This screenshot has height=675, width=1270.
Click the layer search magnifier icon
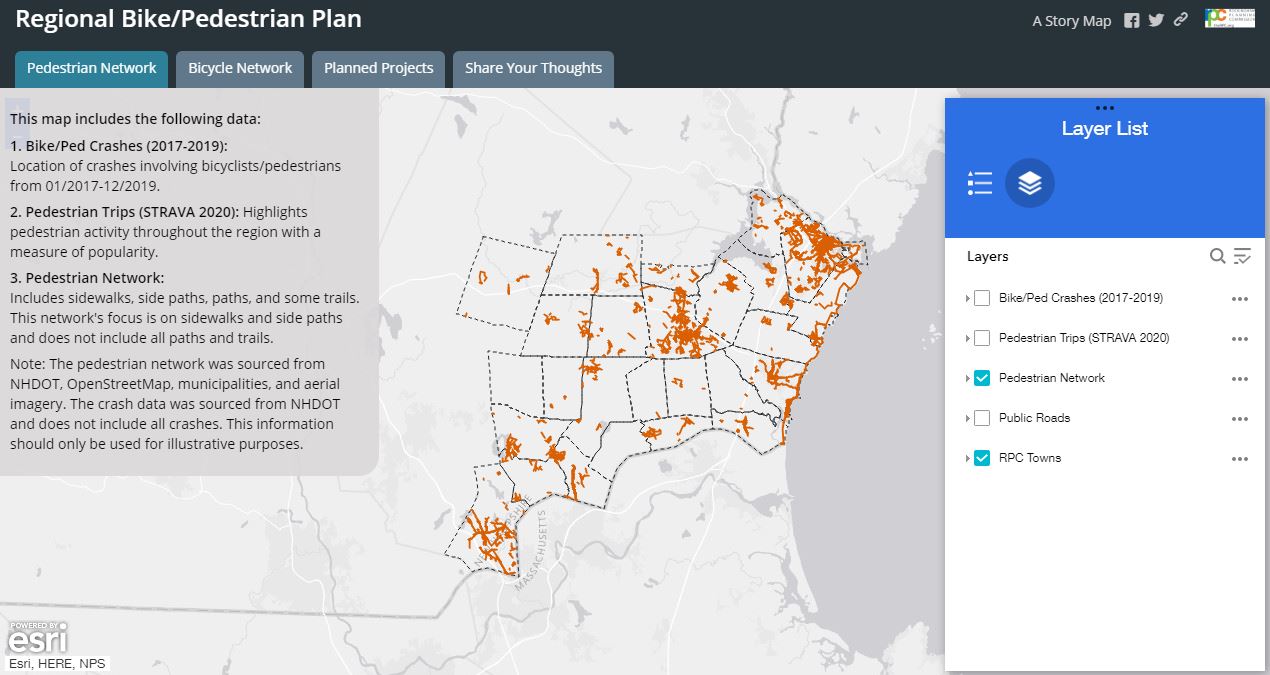1217,257
